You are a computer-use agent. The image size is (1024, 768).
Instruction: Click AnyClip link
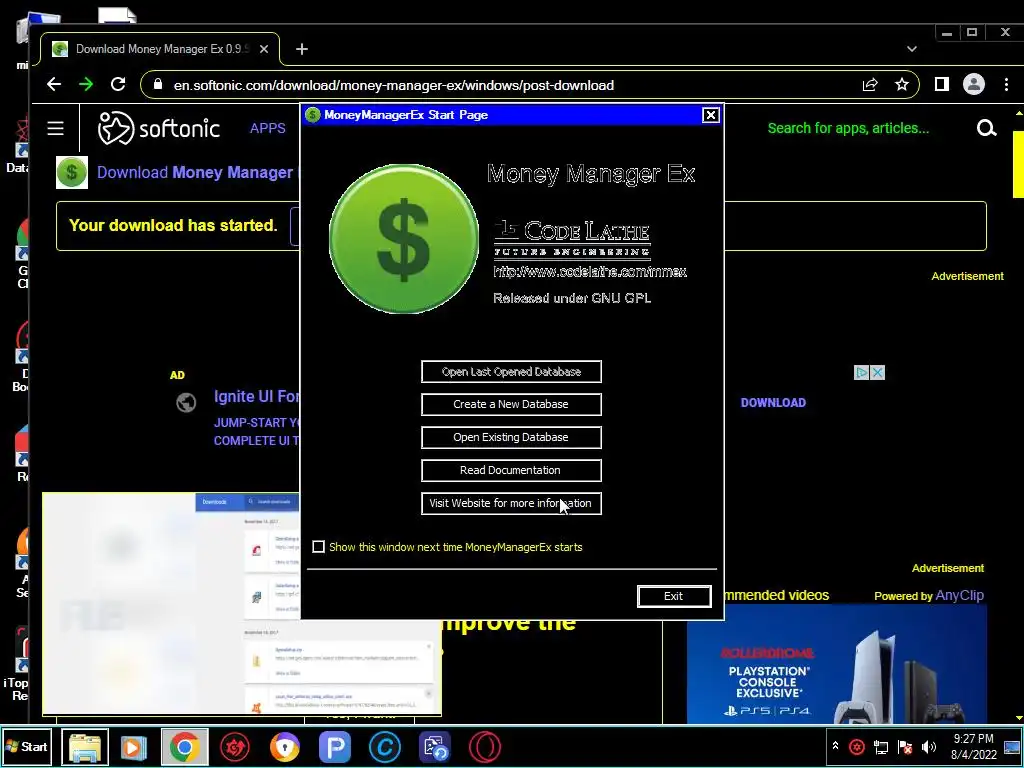(x=959, y=596)
